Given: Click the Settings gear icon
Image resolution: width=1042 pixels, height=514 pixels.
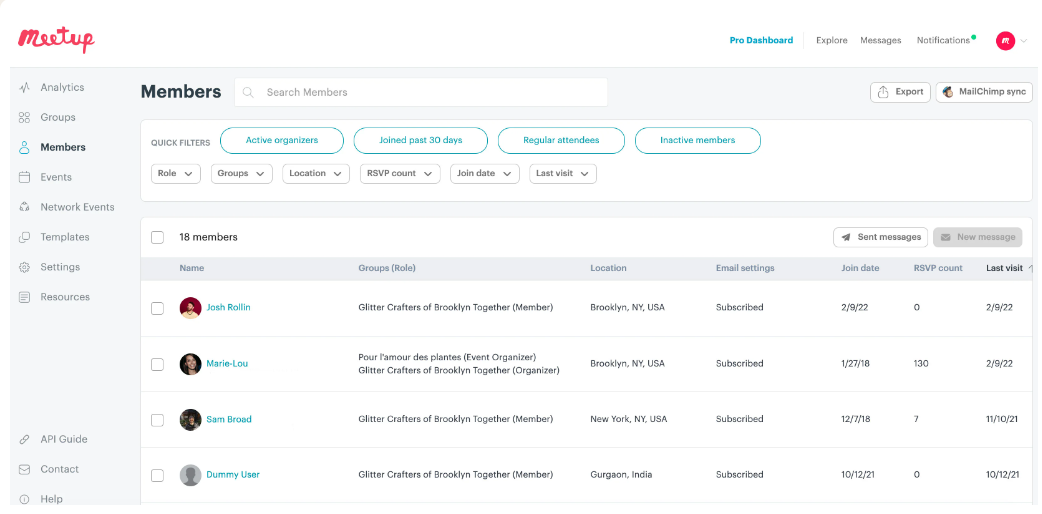Looking at the screenshot, I should [24, 268].
